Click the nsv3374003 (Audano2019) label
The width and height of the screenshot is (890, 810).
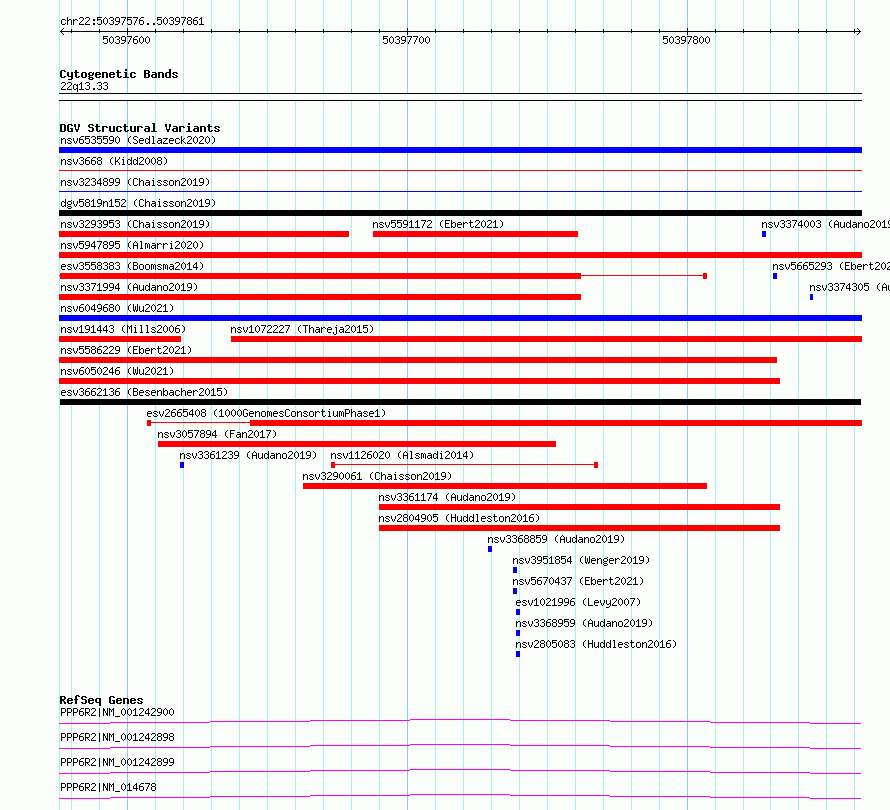826,224
